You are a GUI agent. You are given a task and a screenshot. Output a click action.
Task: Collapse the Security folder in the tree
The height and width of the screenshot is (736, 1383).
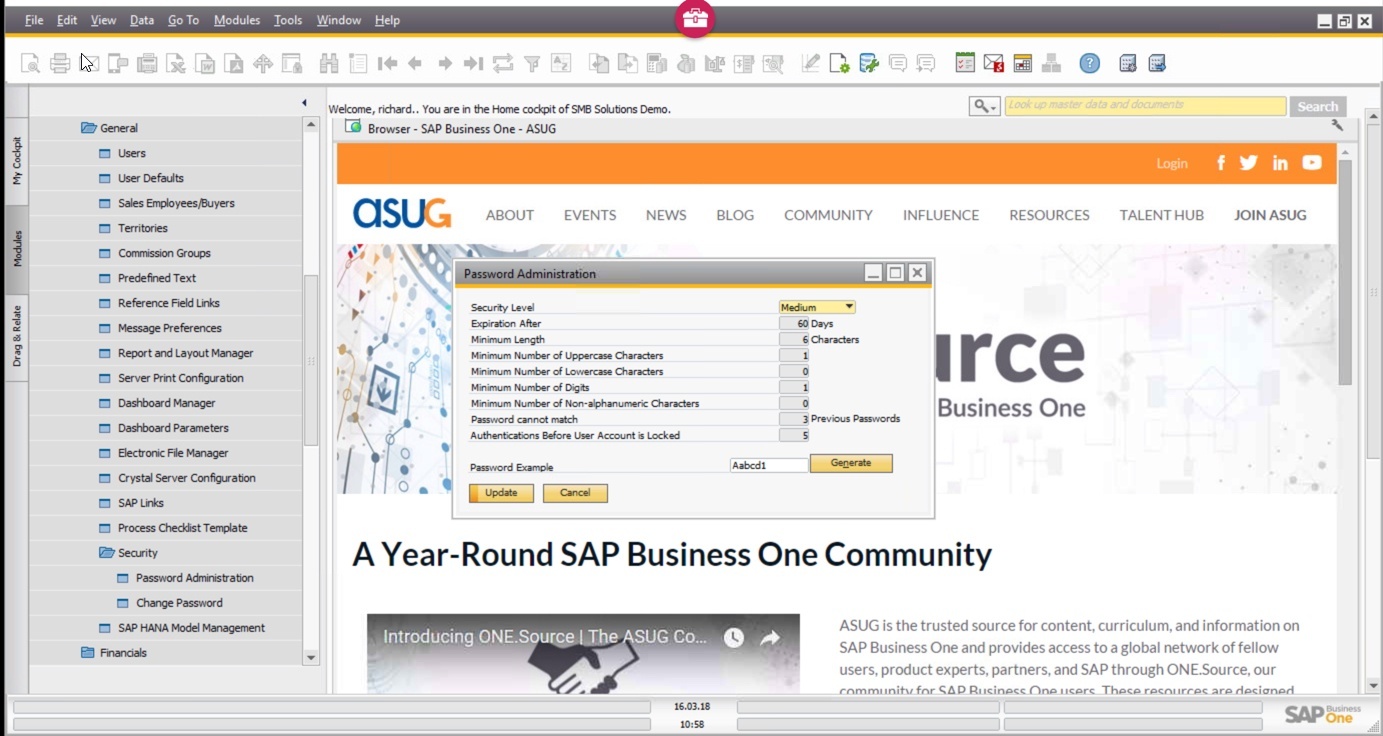coord(107,553)
